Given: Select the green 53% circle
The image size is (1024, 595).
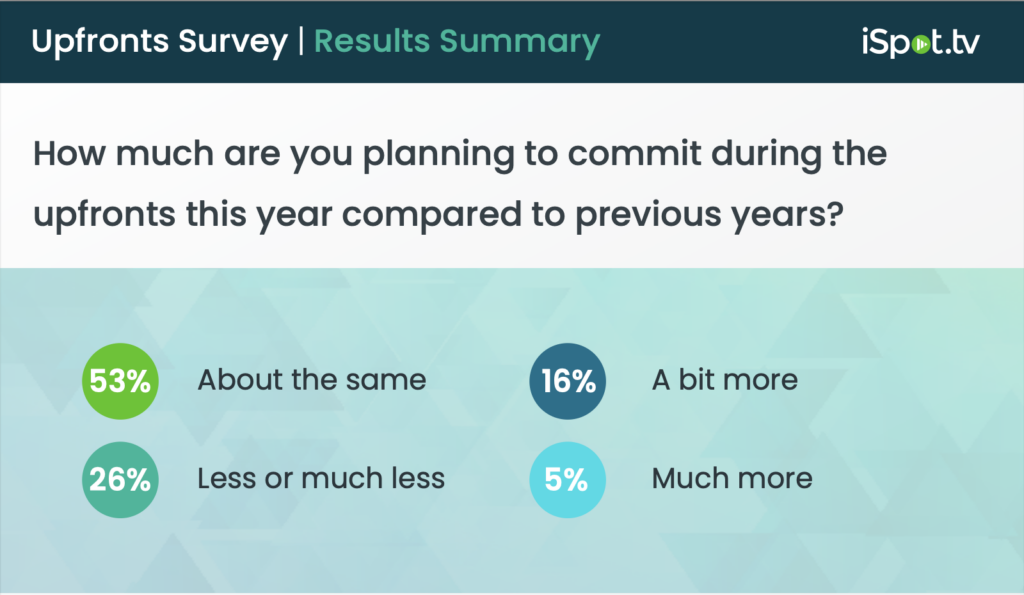Looking at the screenshot, I should click(x=120, y=381).
